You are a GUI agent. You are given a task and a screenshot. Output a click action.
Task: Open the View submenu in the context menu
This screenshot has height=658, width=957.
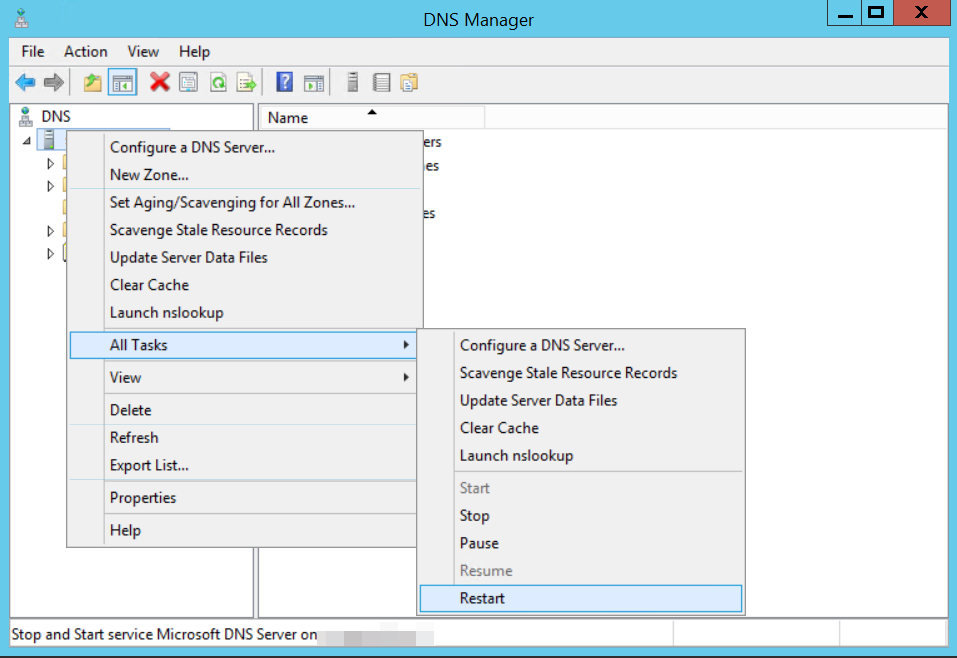pos(242,377)
